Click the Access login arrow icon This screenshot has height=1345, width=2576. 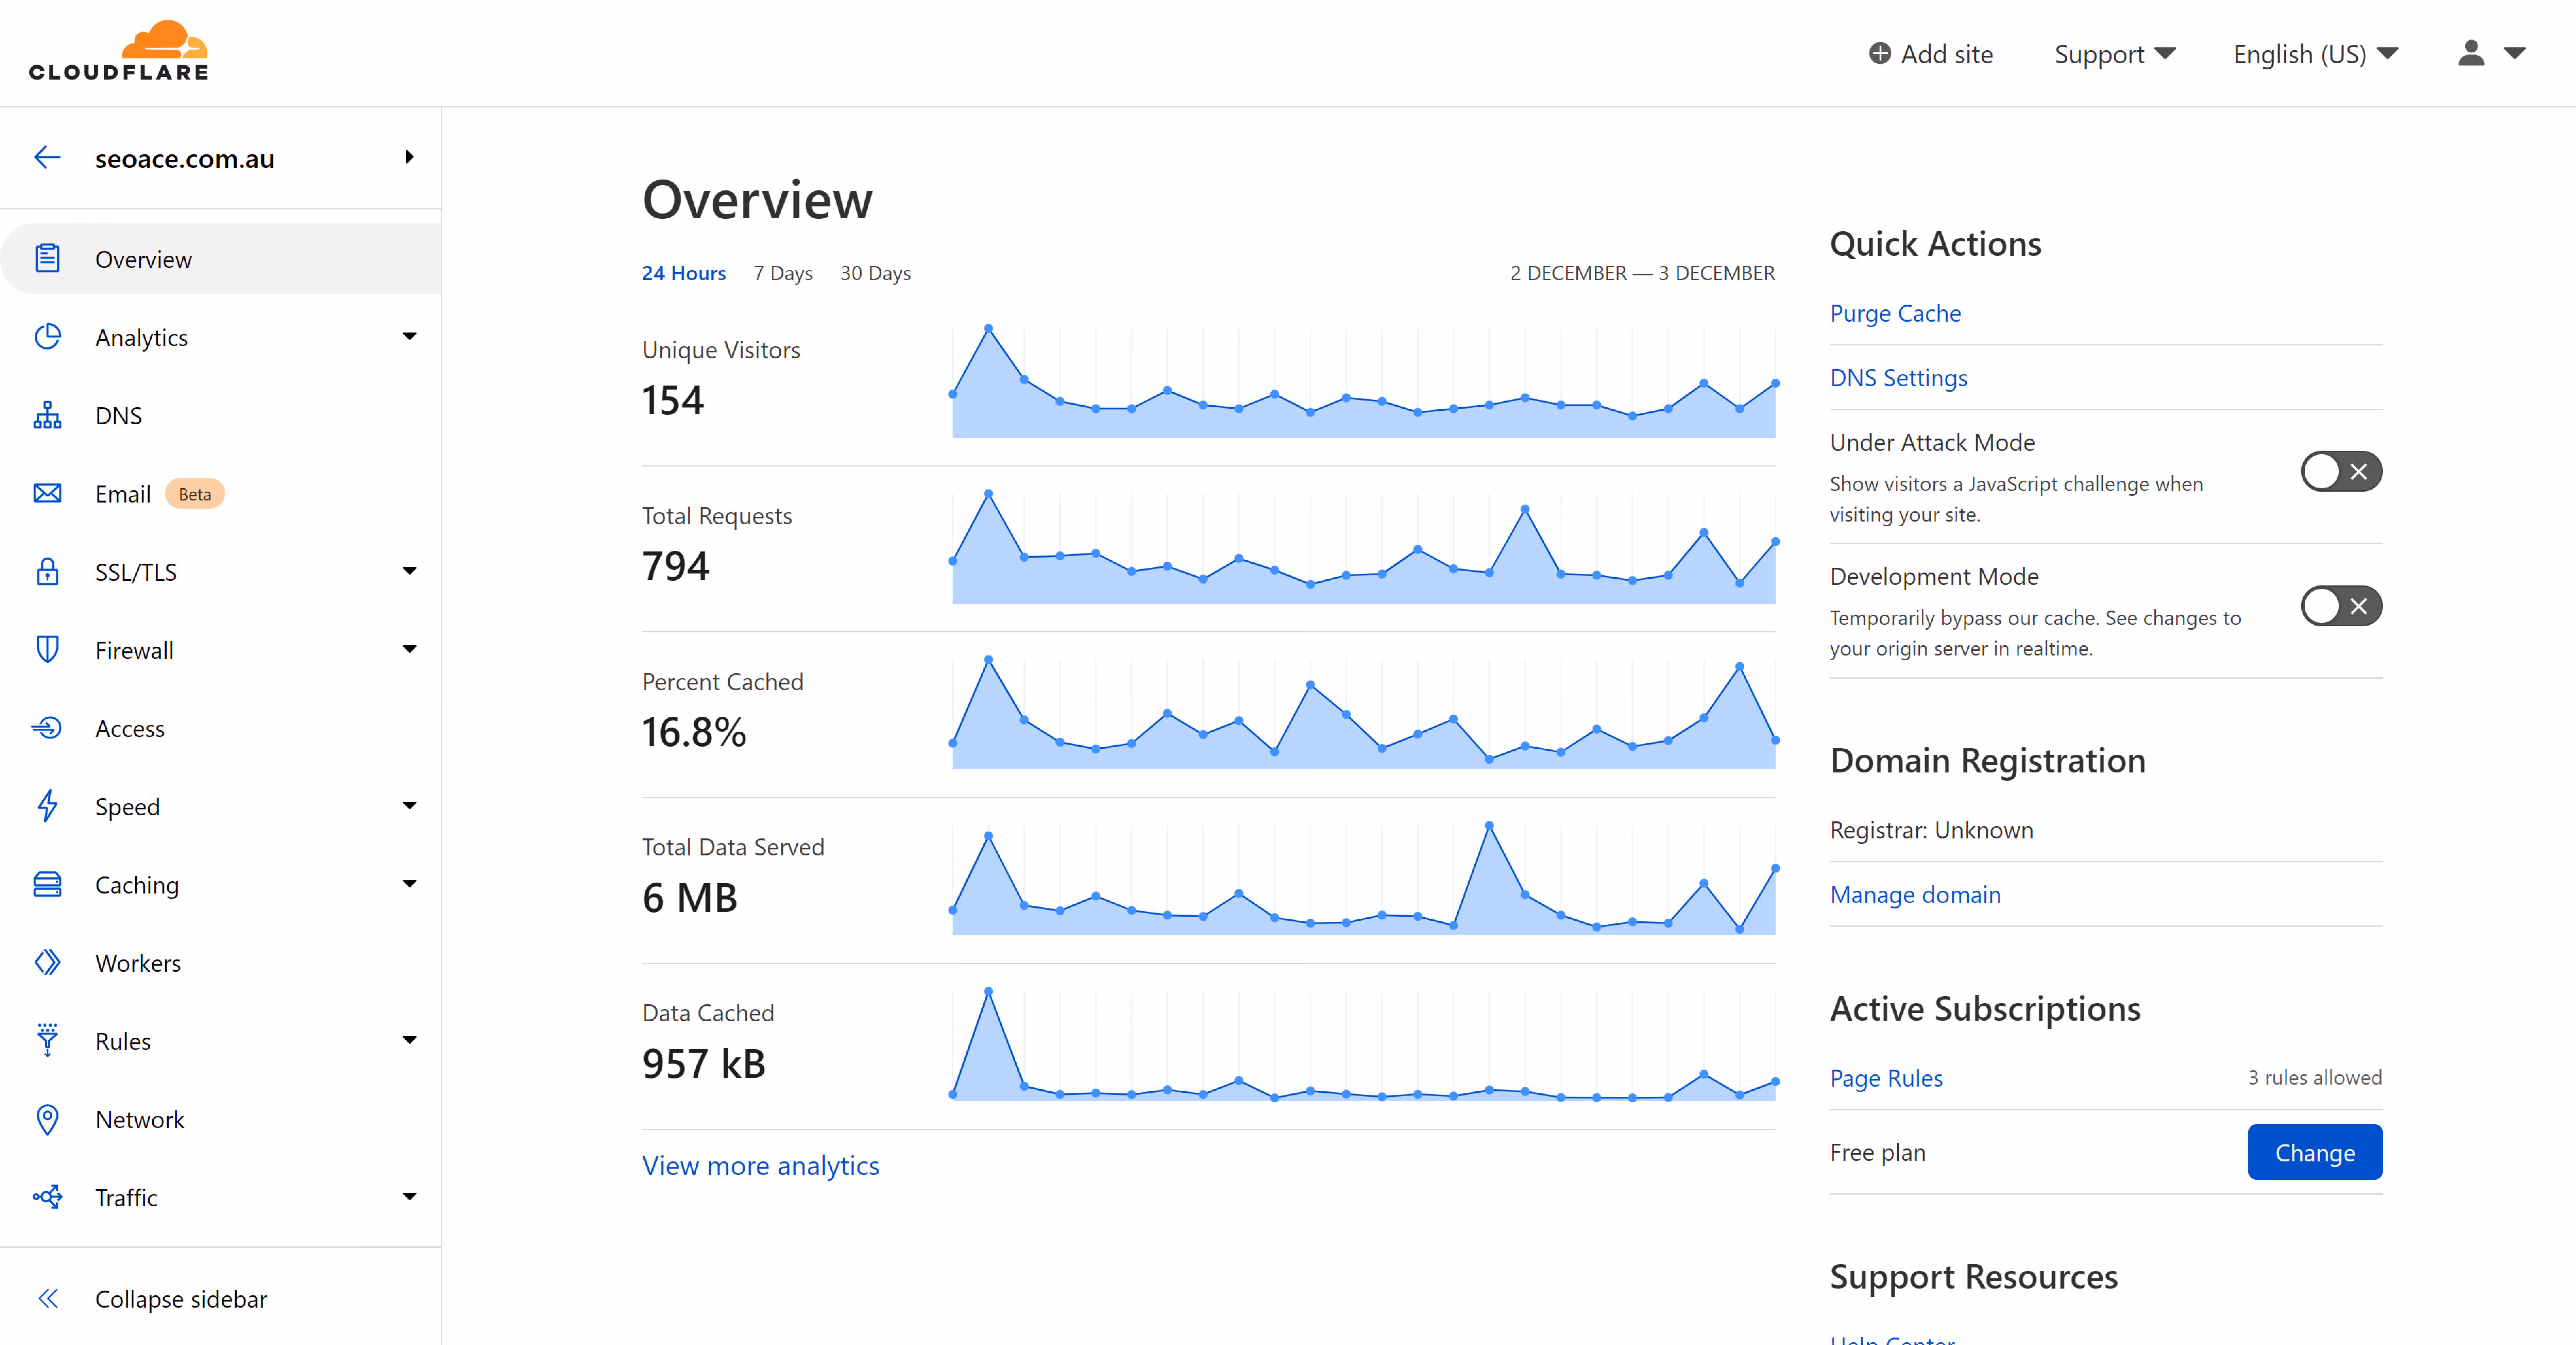(x=47, y=728)
